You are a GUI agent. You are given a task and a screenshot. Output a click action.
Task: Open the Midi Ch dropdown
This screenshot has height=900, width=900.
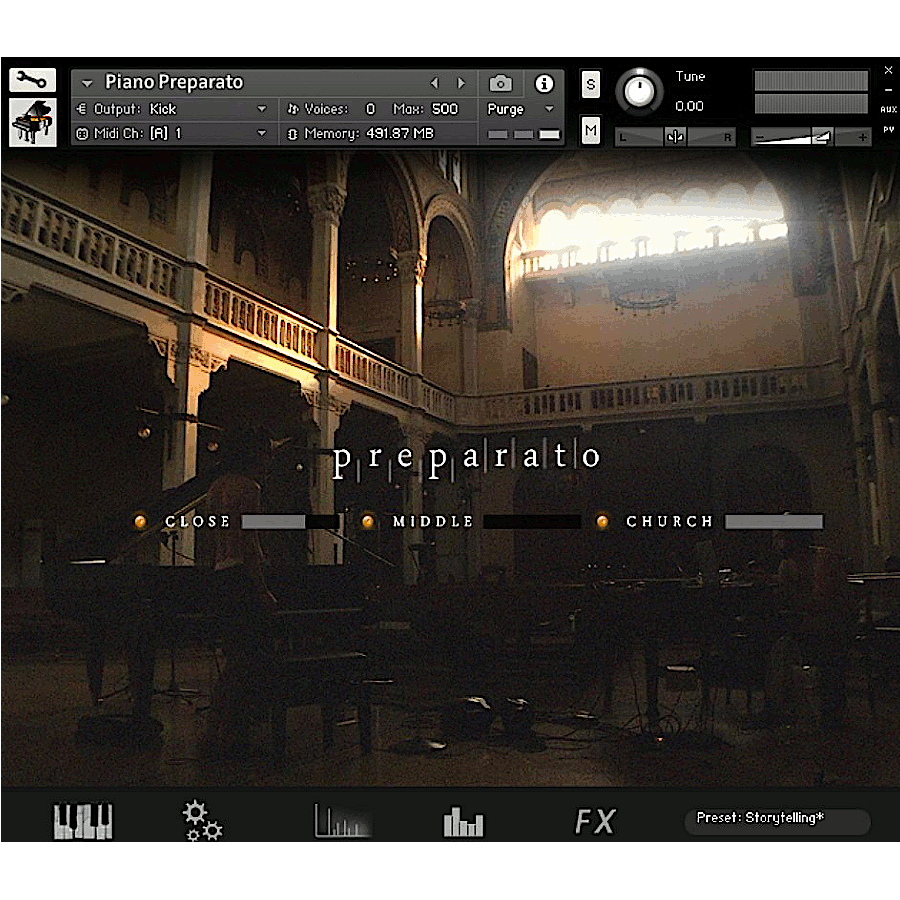tap(172, 134)
